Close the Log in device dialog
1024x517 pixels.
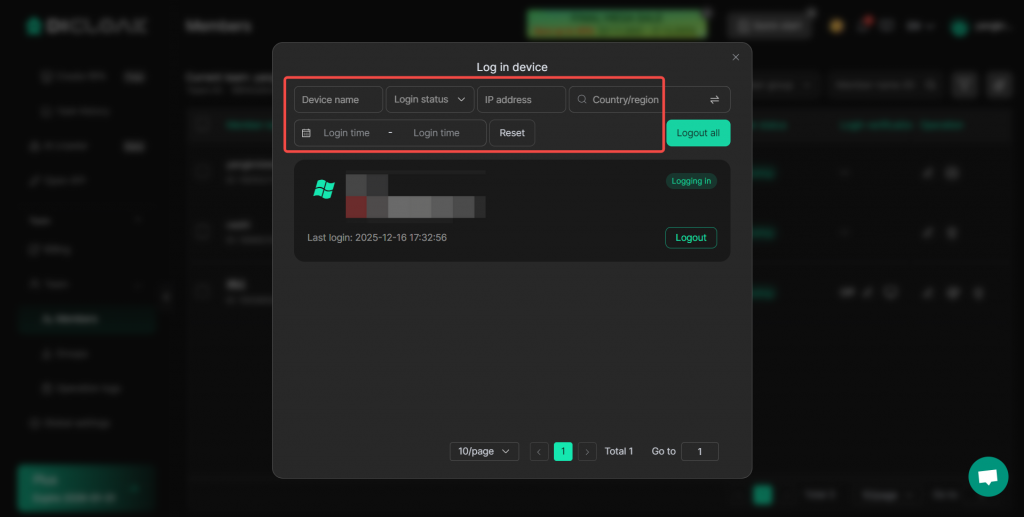click(x=736, y=57)
